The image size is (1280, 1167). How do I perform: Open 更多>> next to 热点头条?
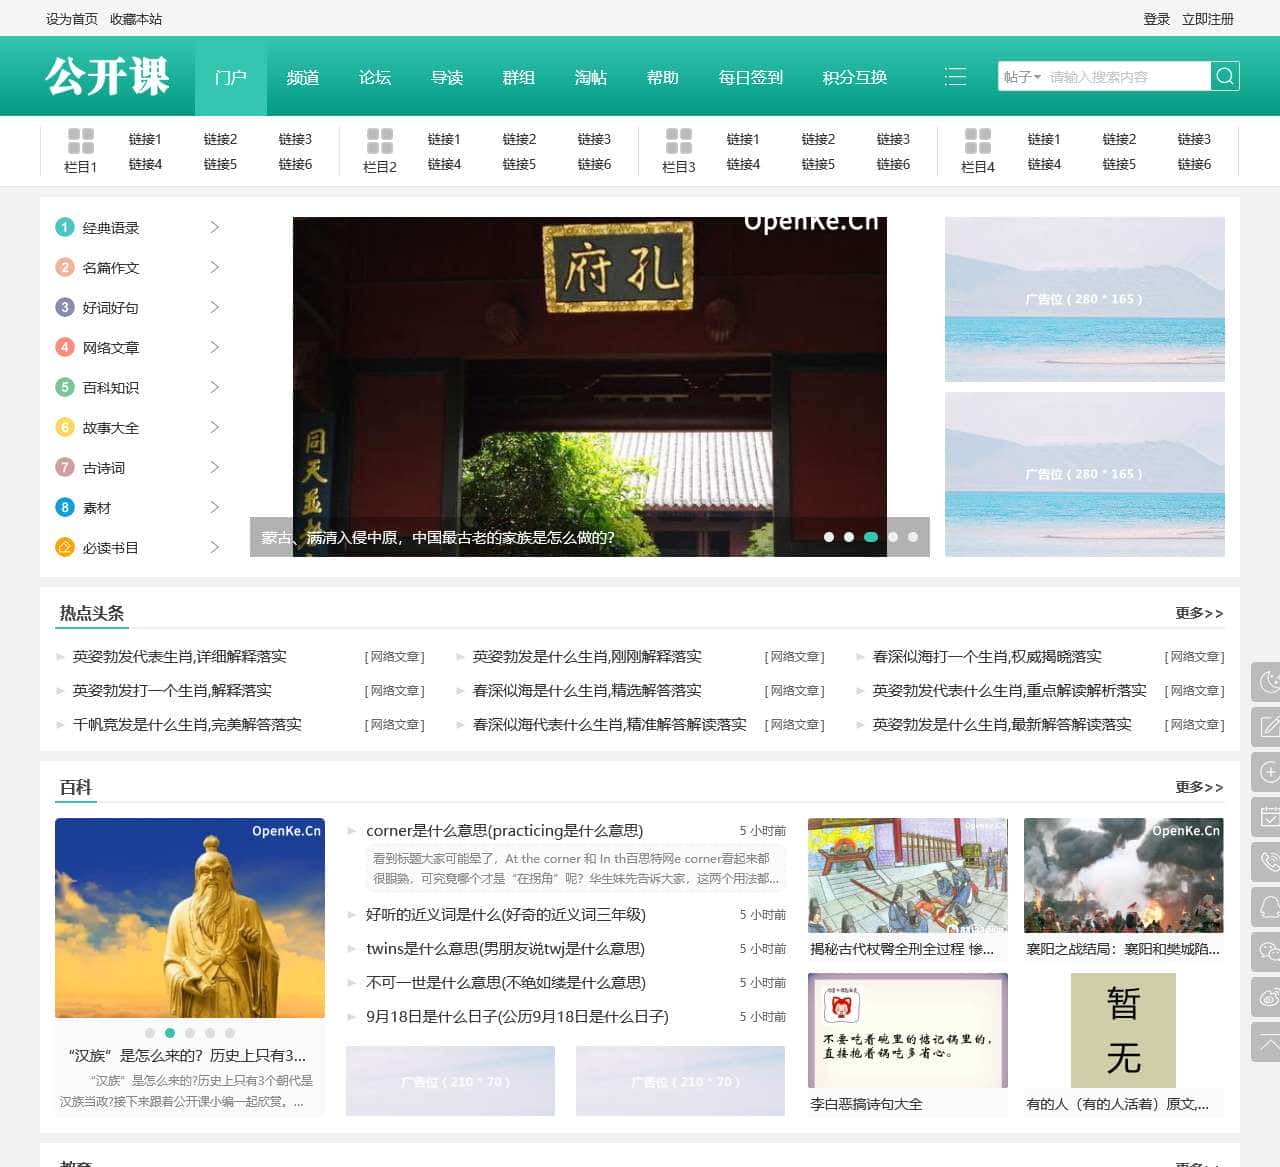click(x=1198, y=614)
